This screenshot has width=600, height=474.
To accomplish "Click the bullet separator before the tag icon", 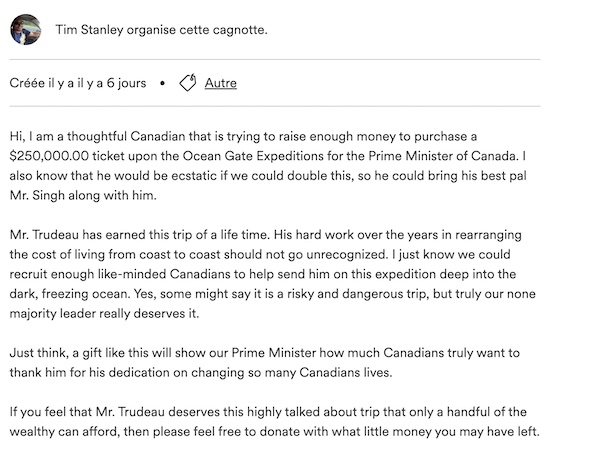I will pos(162,83).
